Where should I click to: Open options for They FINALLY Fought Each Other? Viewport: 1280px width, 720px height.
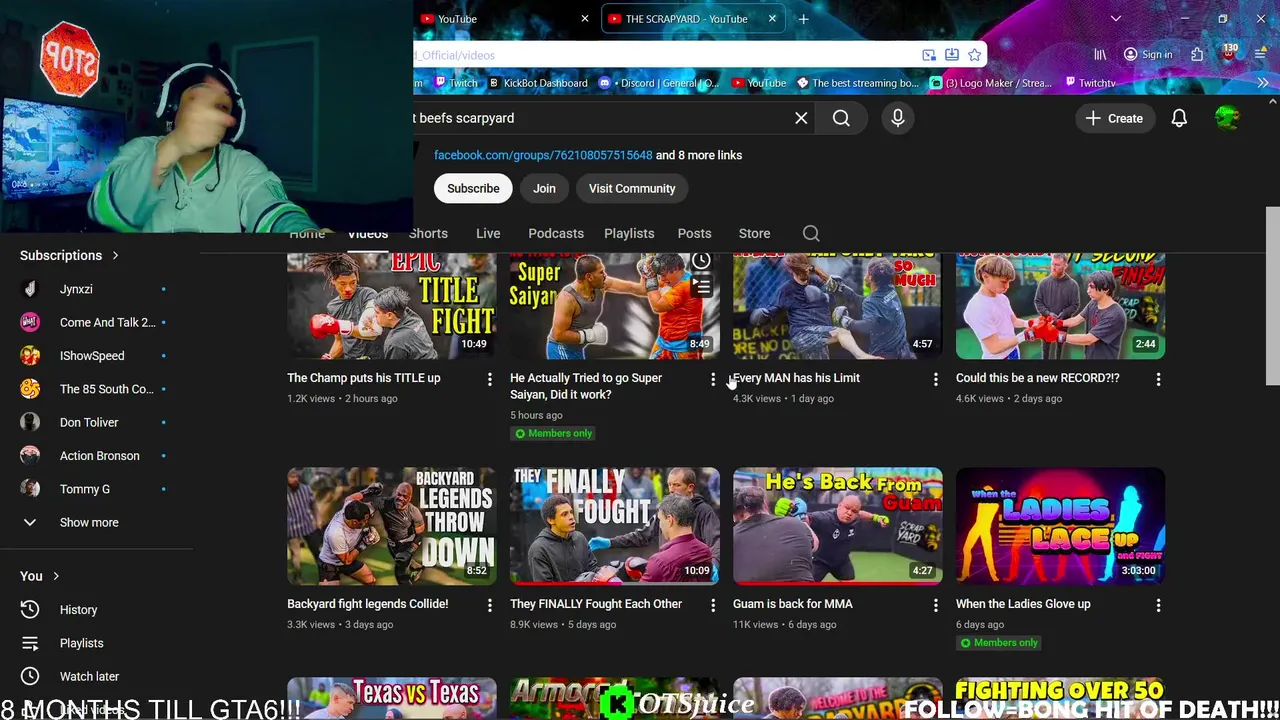click(712, 605)
